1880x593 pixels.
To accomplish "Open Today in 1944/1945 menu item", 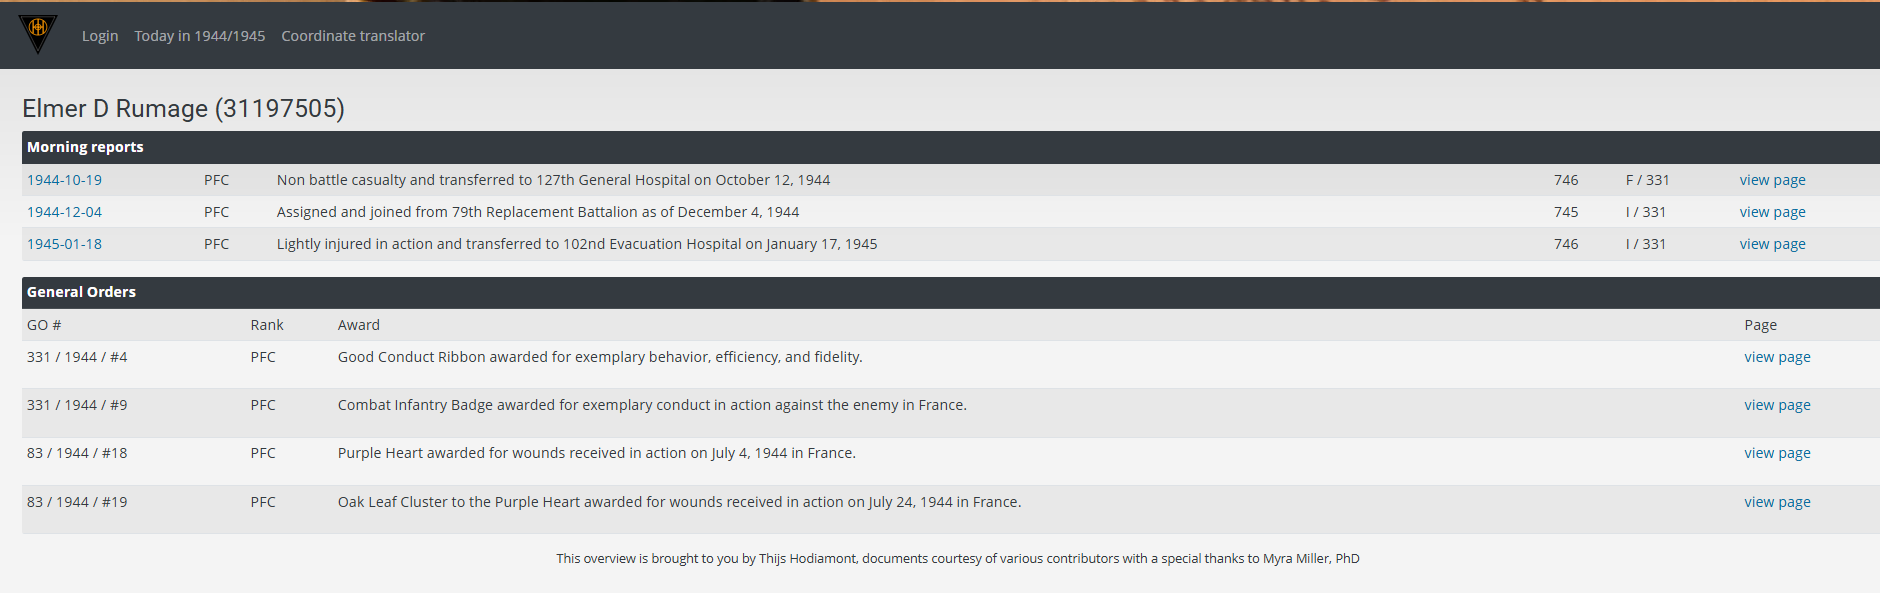I will (200, 36).
